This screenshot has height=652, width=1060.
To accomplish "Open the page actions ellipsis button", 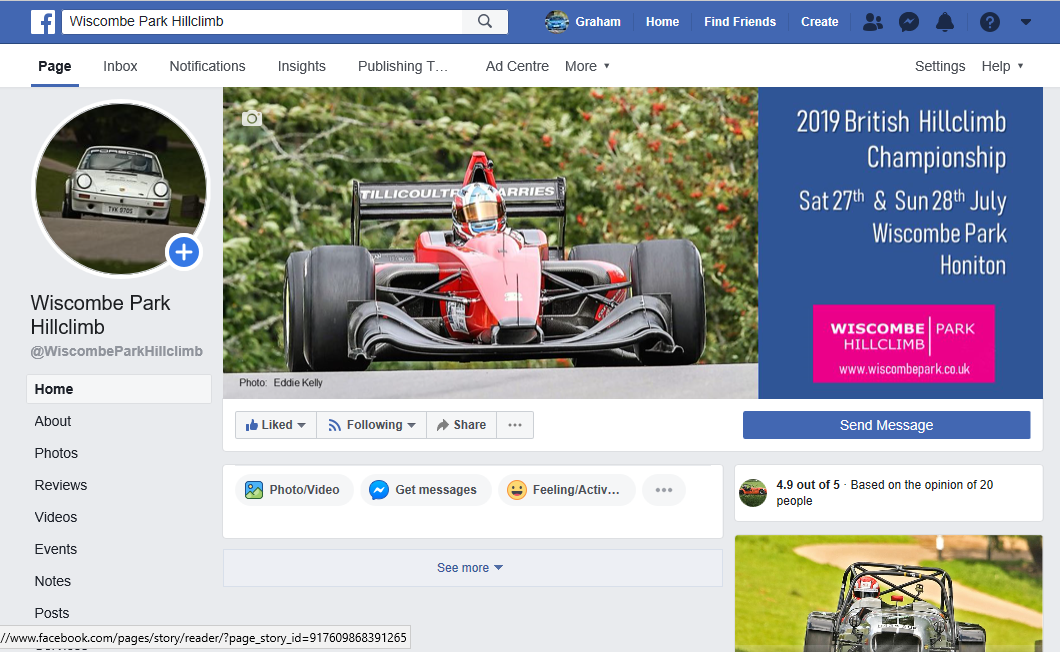I will point(515,425).
